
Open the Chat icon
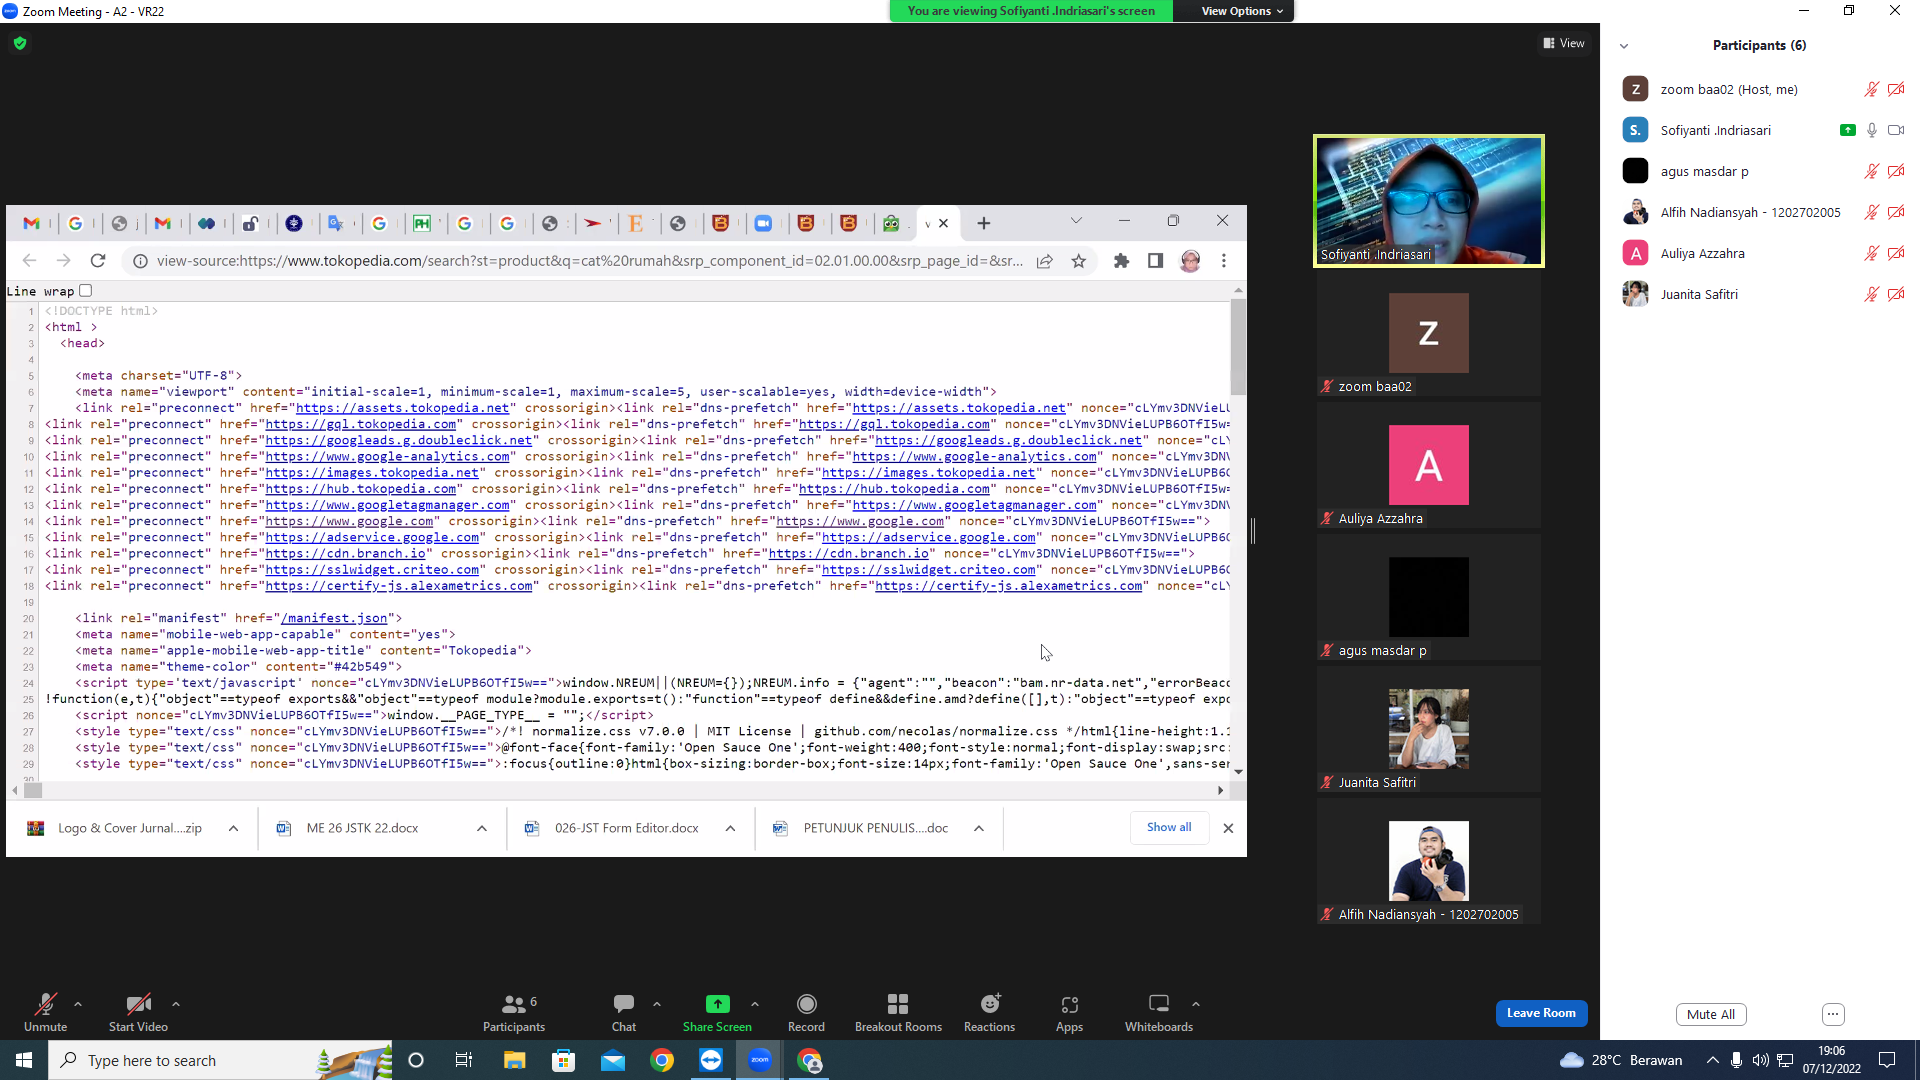624,1003
